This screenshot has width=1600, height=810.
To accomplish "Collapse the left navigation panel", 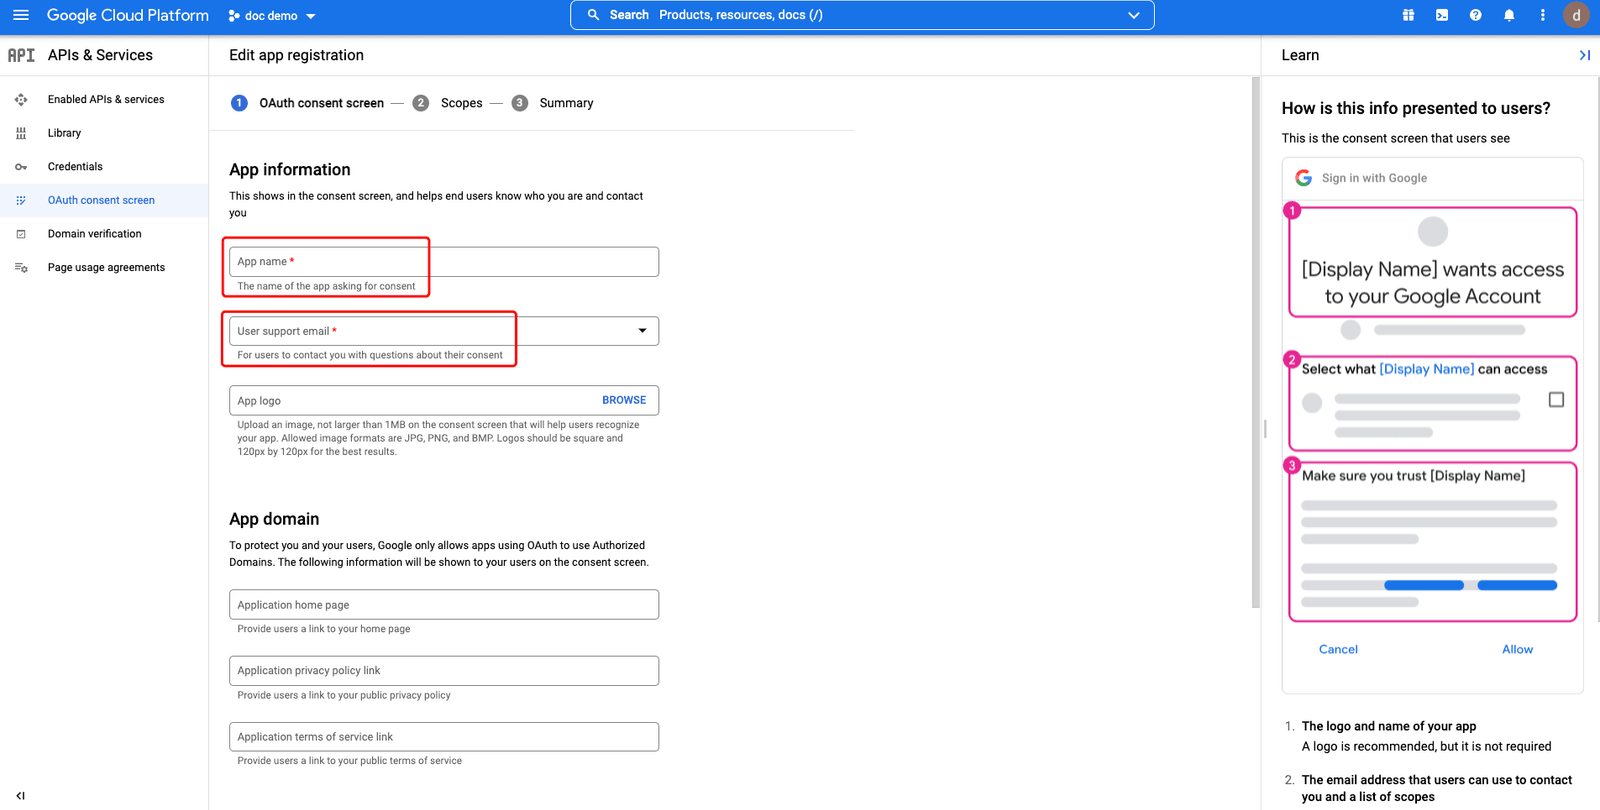I will (x=20, y=796).
